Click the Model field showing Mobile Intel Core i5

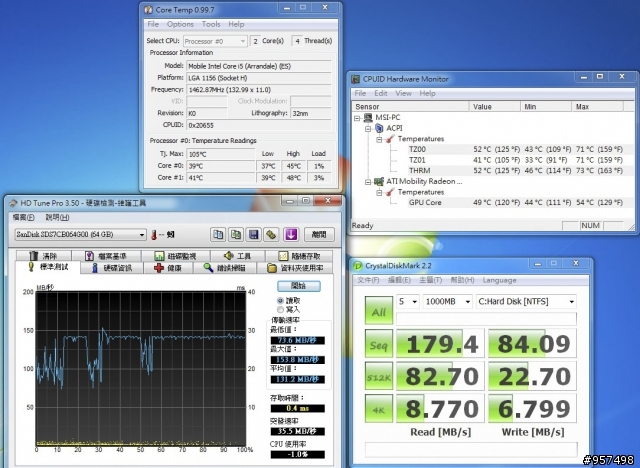(259, 66)
